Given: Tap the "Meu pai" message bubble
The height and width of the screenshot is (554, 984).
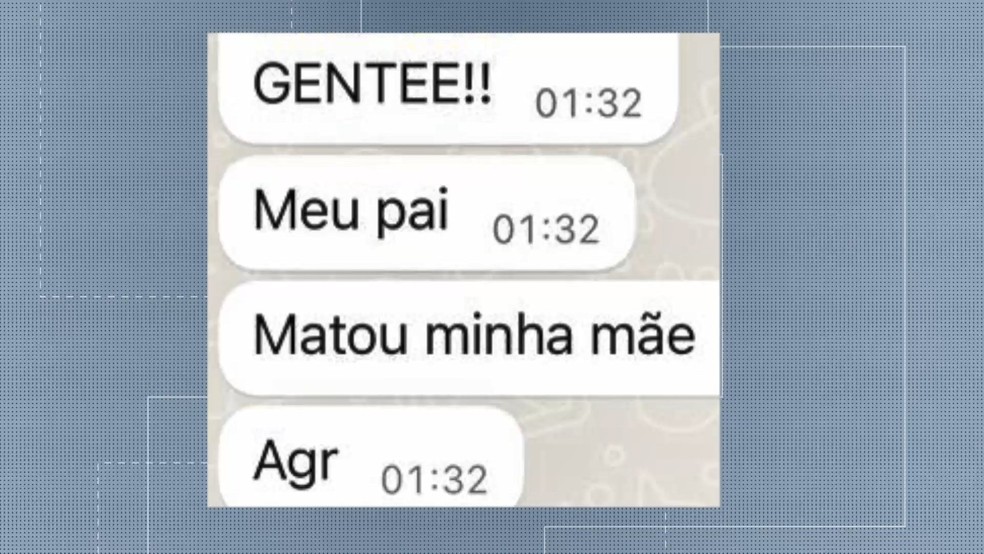Looking at the screenshot, I should coord(427,213).
